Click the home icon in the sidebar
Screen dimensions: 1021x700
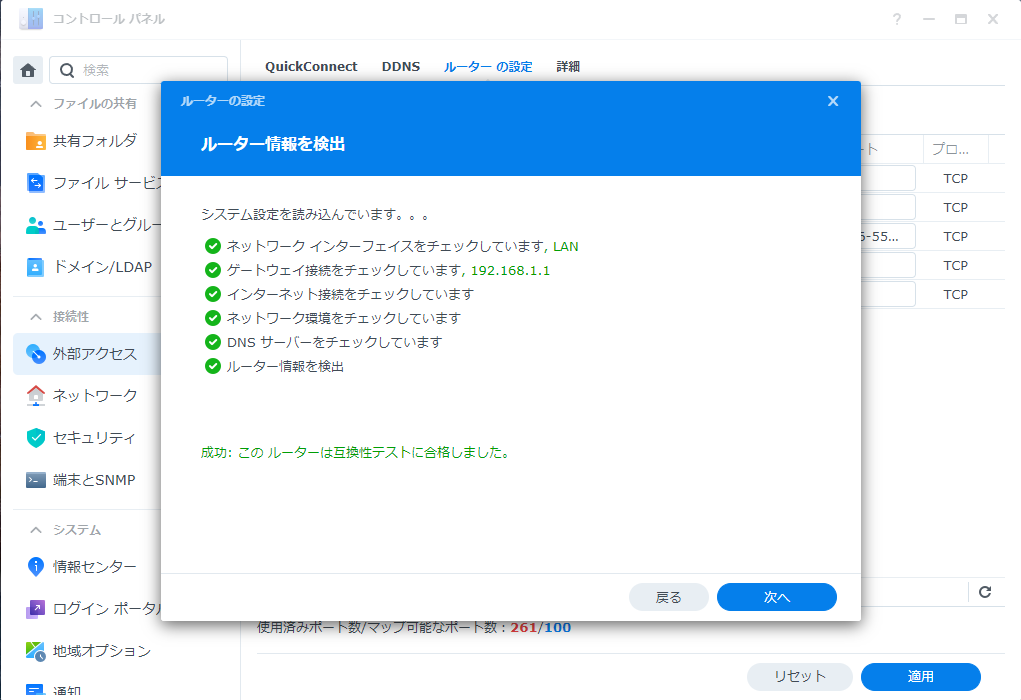[28, 70]
